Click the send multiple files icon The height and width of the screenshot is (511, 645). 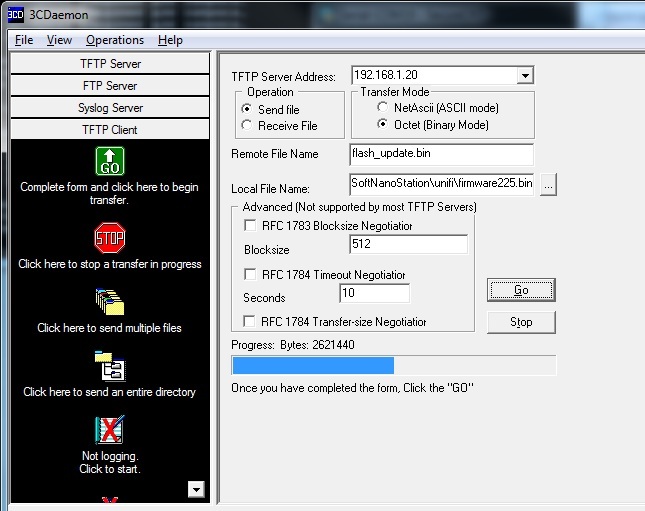pos(109,302)
